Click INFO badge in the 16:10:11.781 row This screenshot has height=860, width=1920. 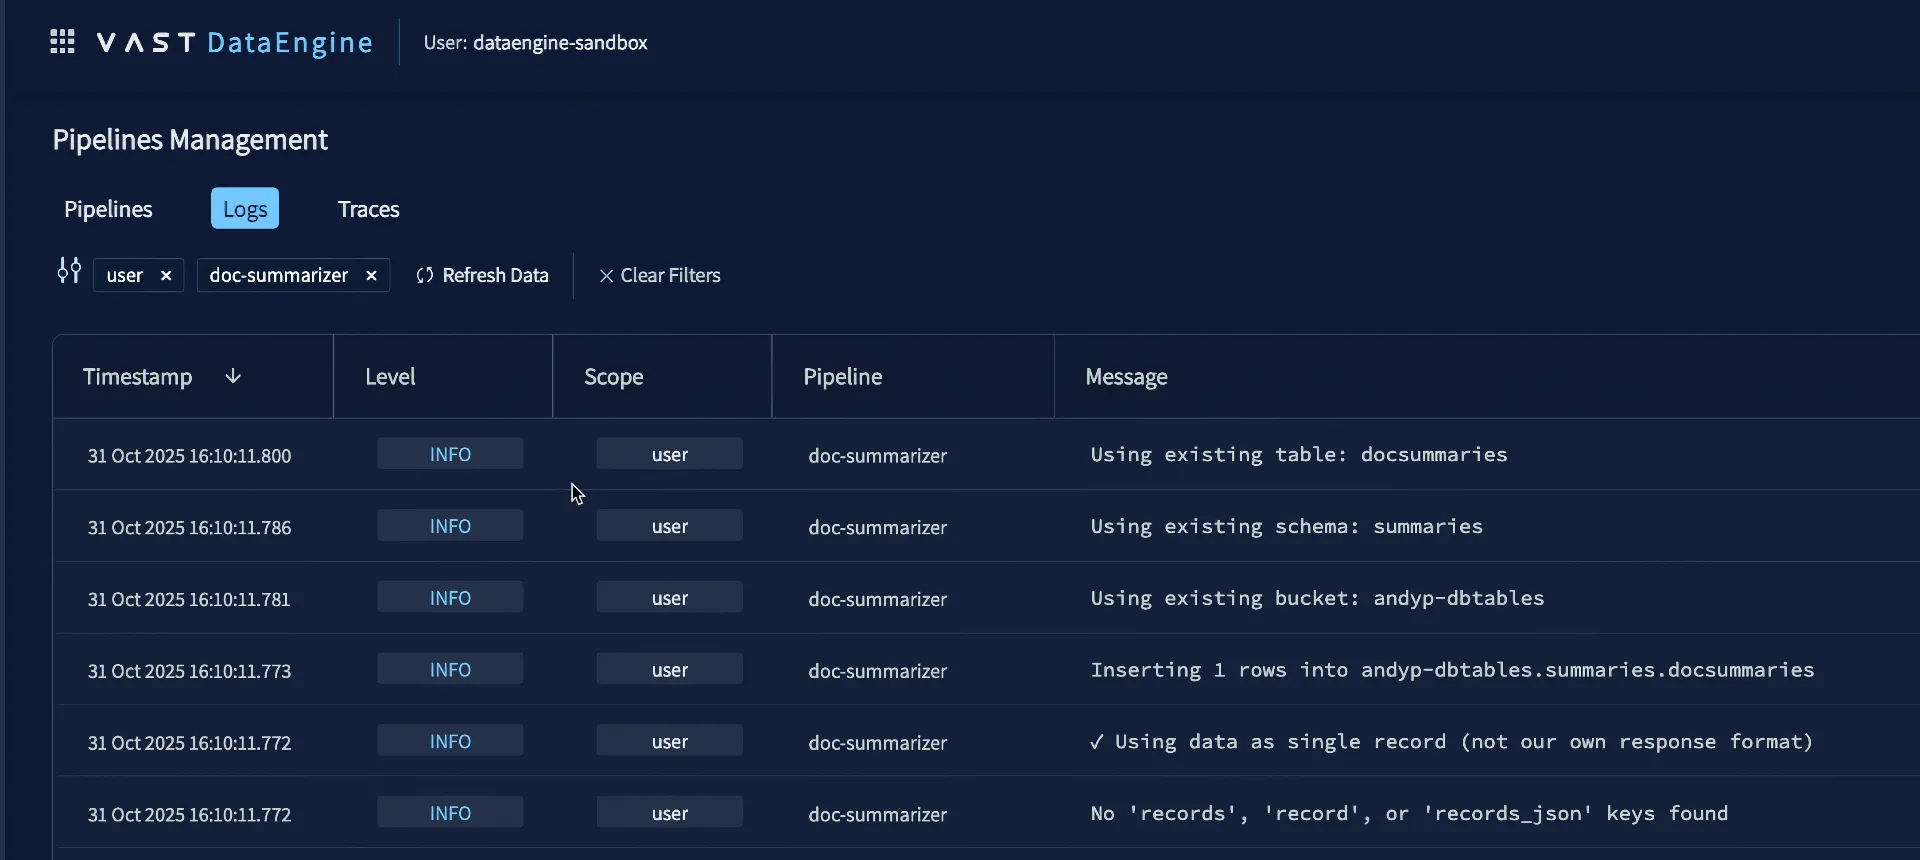(450, 598)
